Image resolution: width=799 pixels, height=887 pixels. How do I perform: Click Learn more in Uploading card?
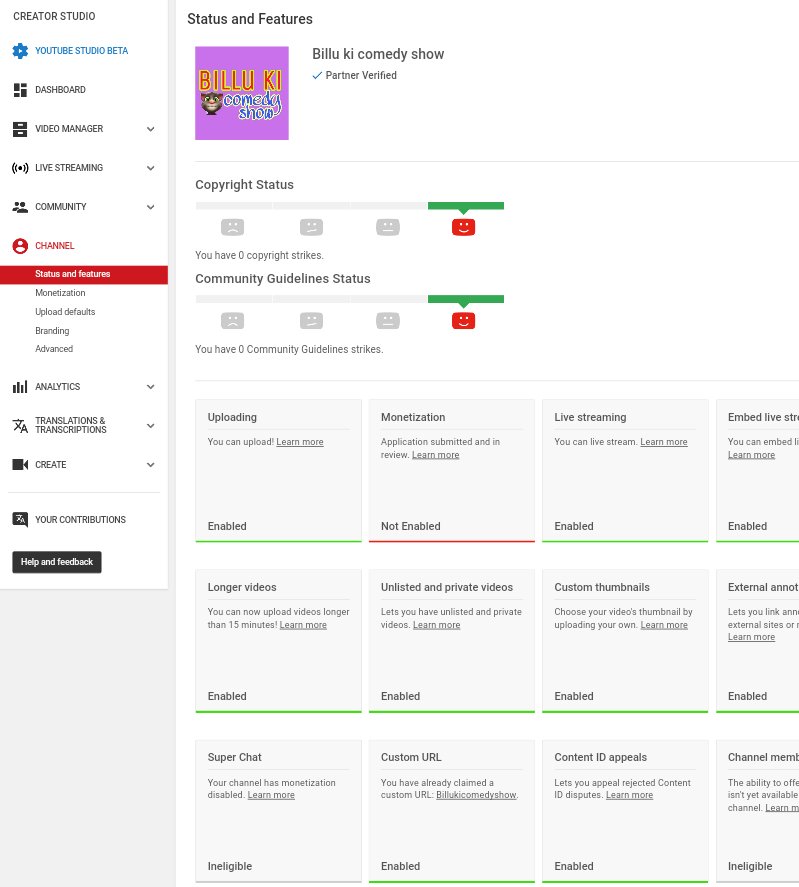[300, 442]
